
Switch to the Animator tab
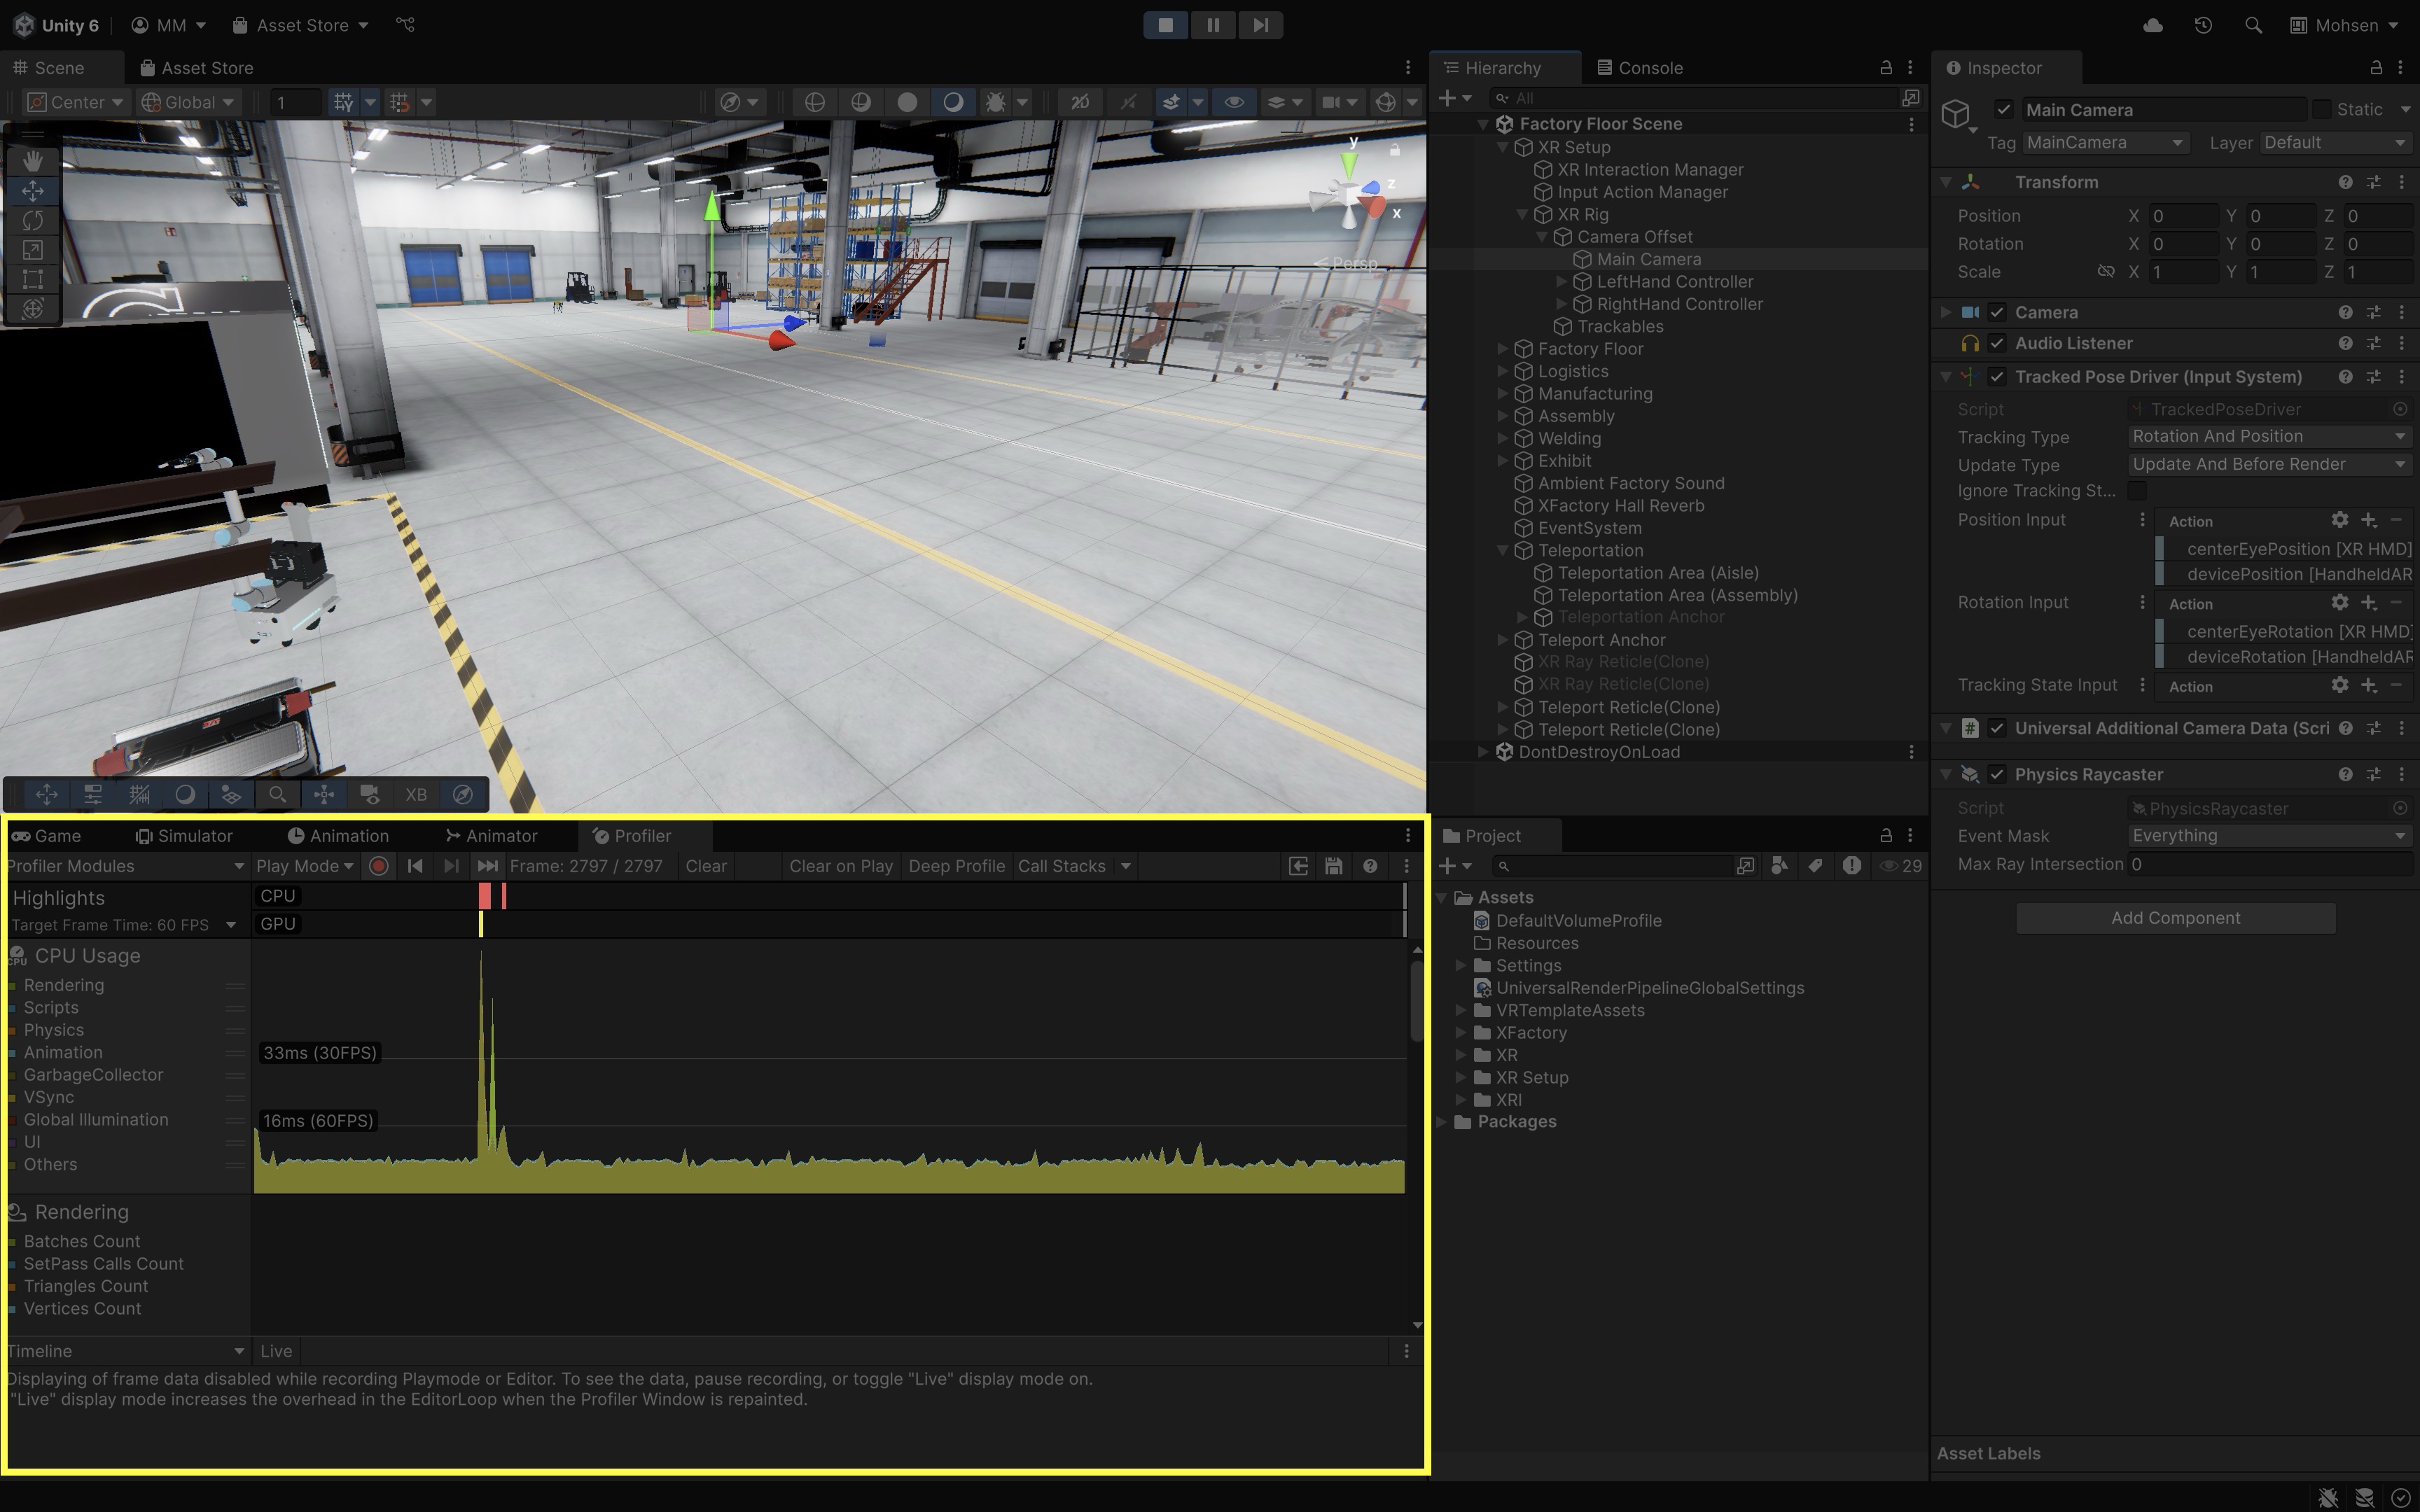[491, 836]
